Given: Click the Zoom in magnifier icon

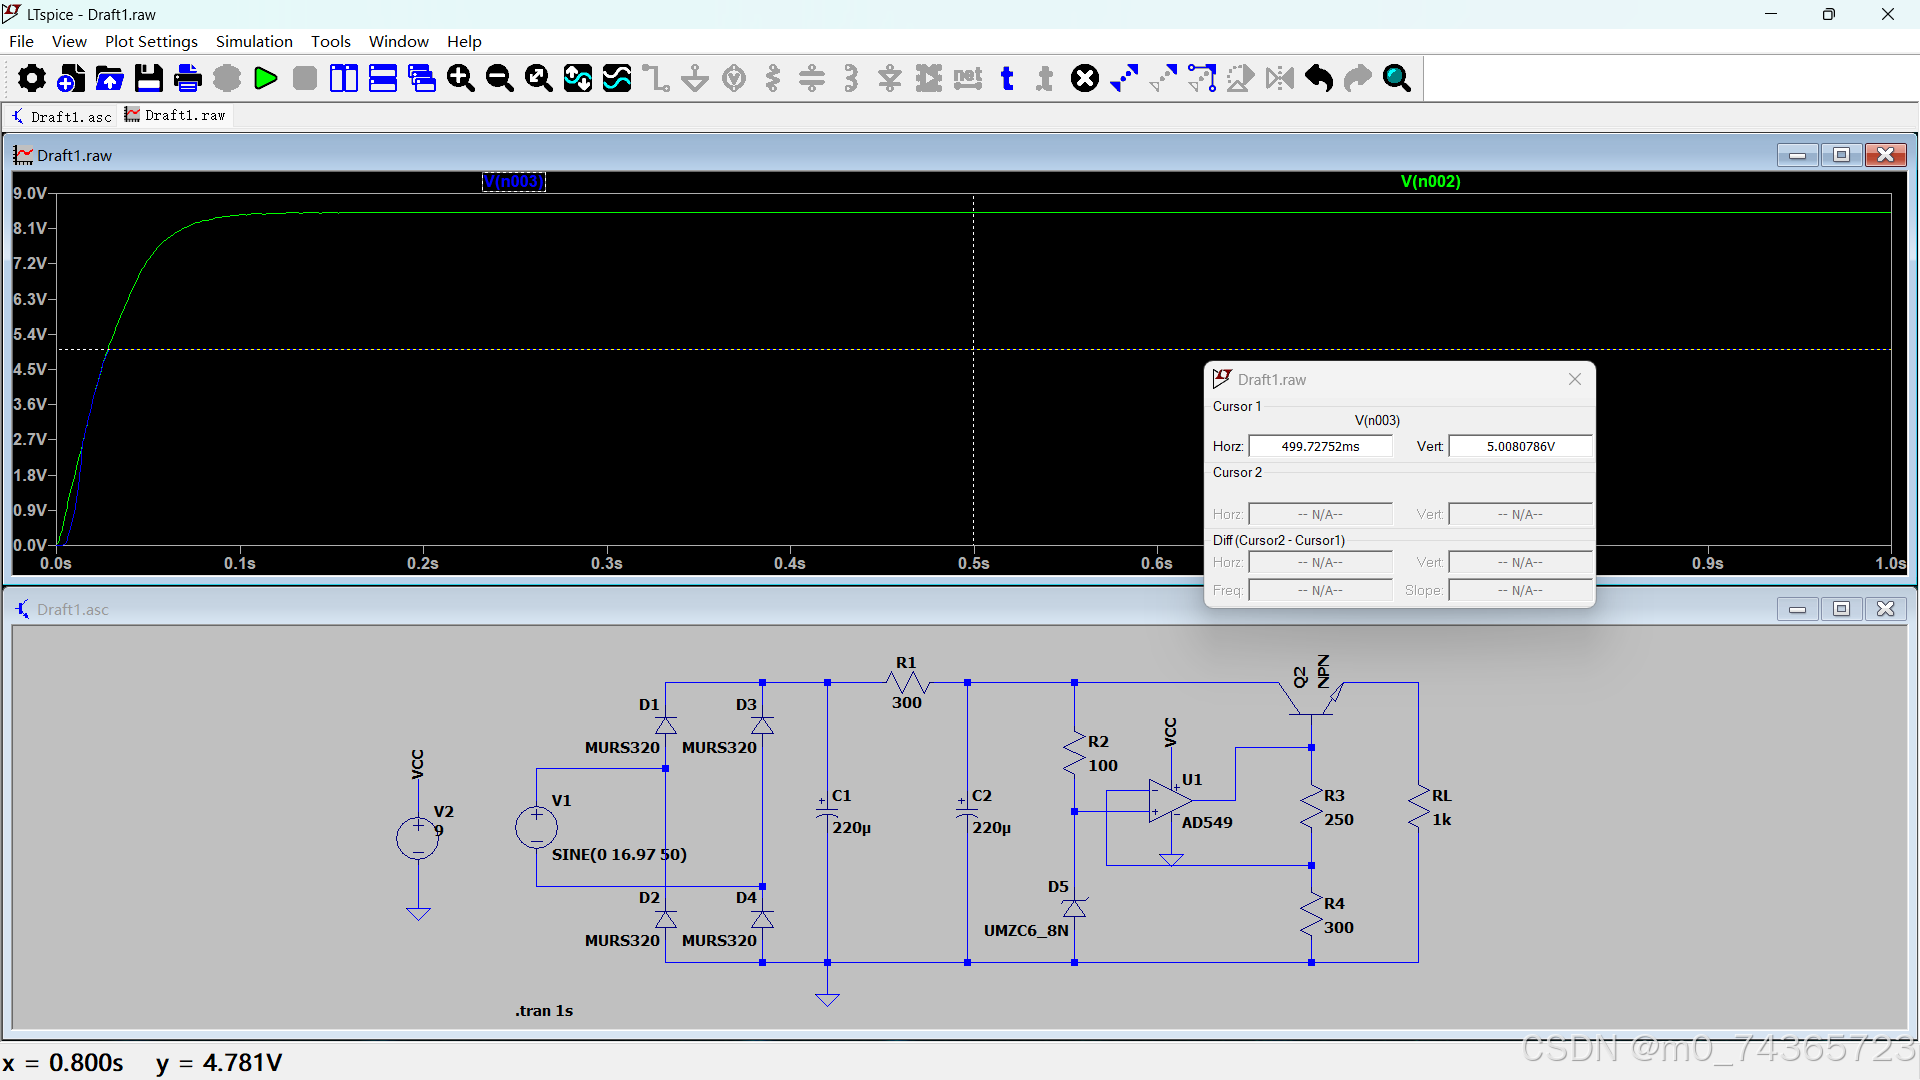Looking at the screenshot, I should [x=461, y=78].
